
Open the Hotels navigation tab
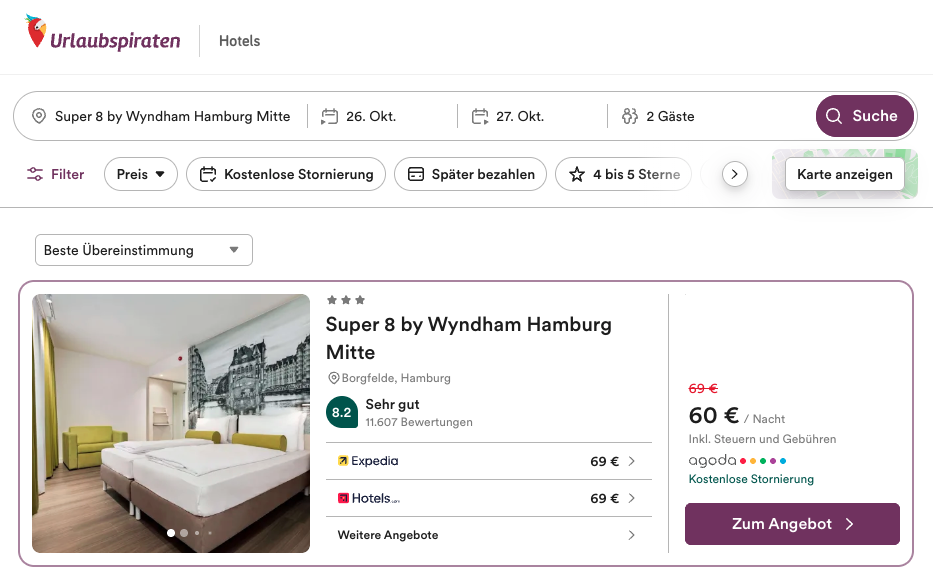(x=239, y=41)
